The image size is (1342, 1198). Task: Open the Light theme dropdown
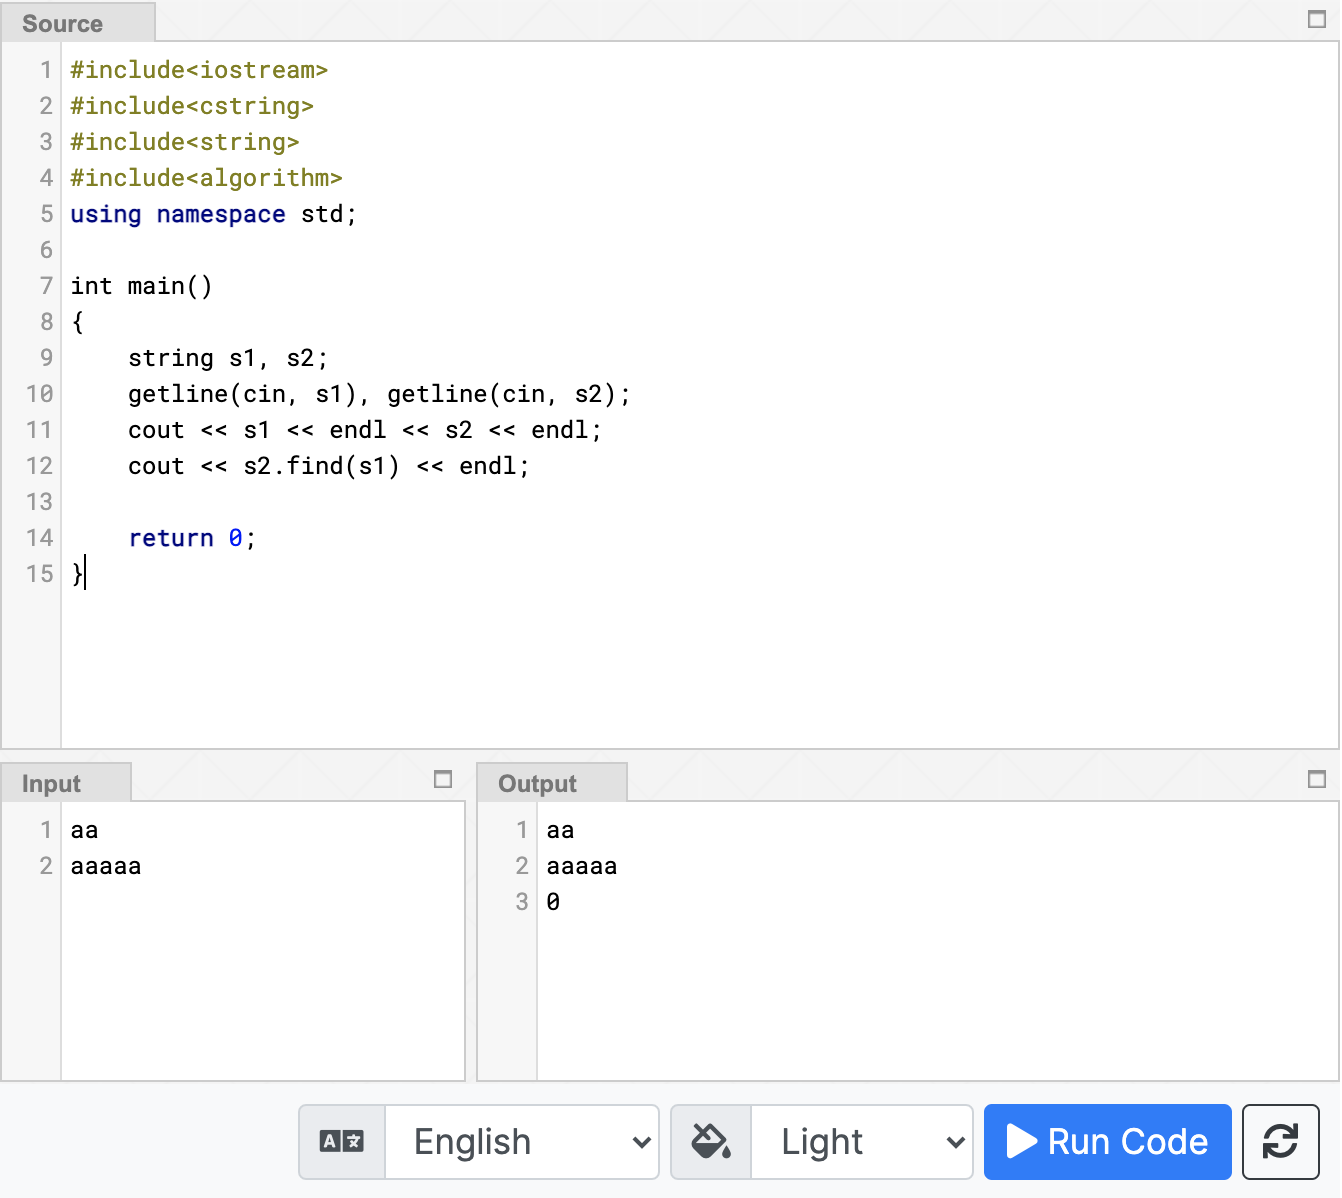point(860,1141)
